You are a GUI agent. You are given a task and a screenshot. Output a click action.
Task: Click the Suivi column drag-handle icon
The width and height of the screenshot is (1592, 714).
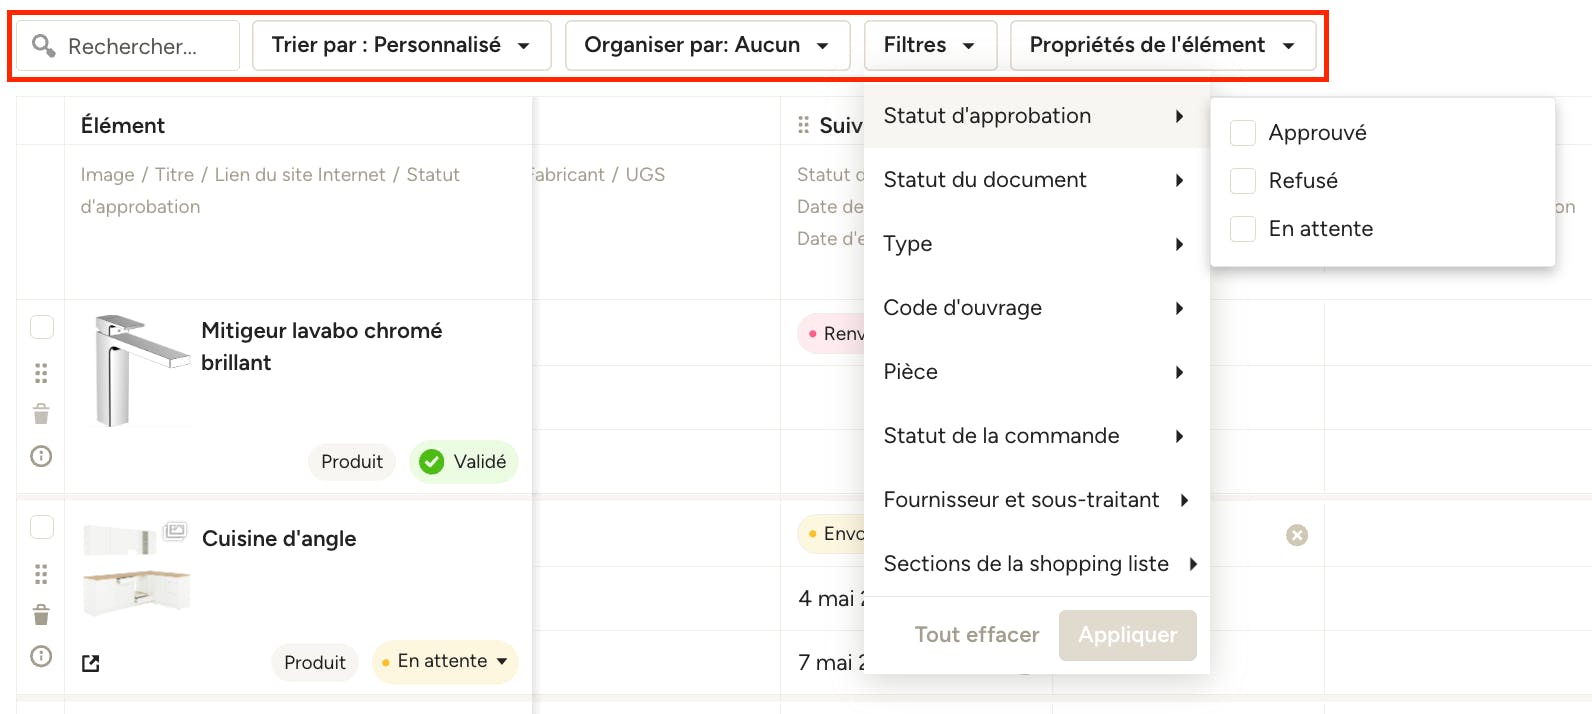pyautogui.click(x=803, y=125)
